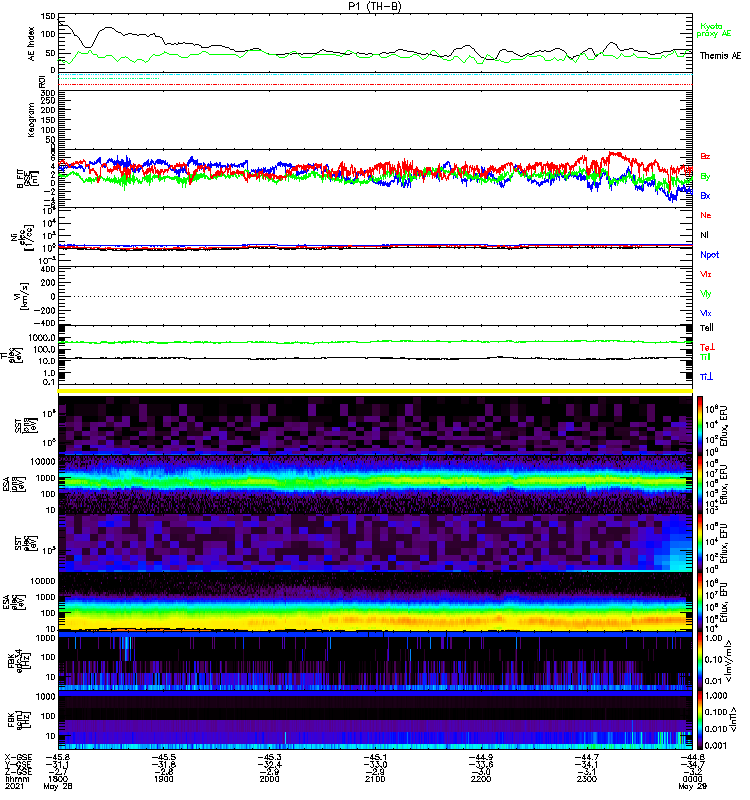750x800 pixels.
Task: Click the X-GSE value -44.7
Action: tap(586, 757)
